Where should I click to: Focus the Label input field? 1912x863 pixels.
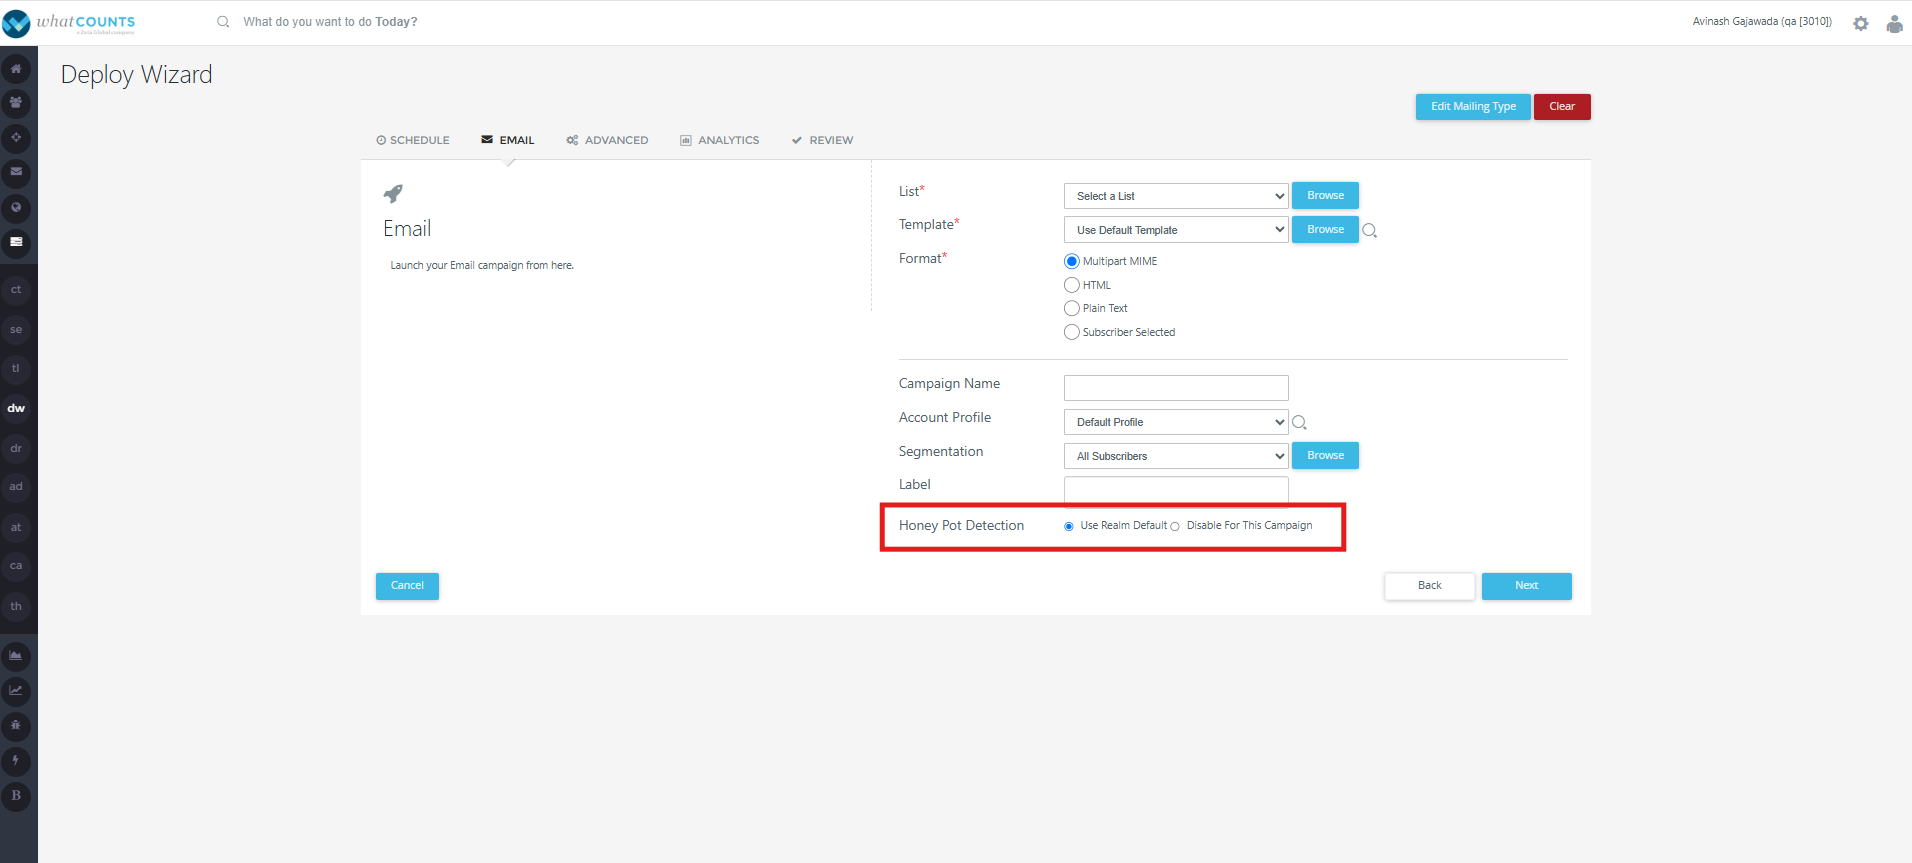[1176, 489]
